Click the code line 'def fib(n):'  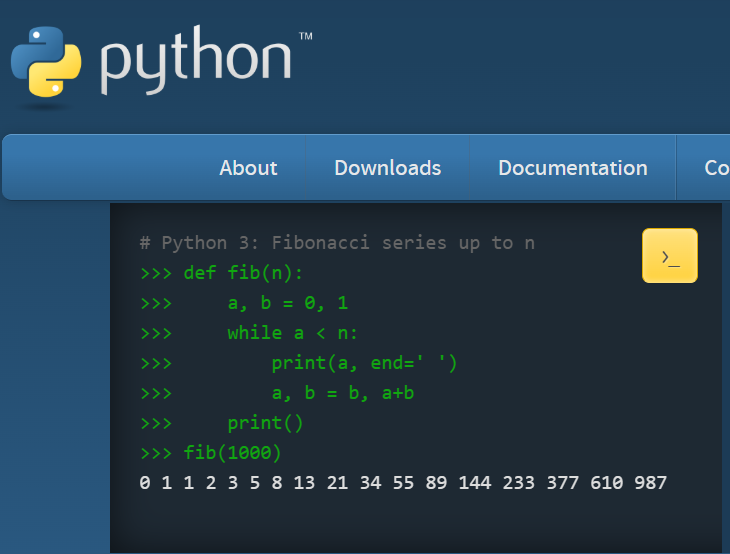click(243, 273)
